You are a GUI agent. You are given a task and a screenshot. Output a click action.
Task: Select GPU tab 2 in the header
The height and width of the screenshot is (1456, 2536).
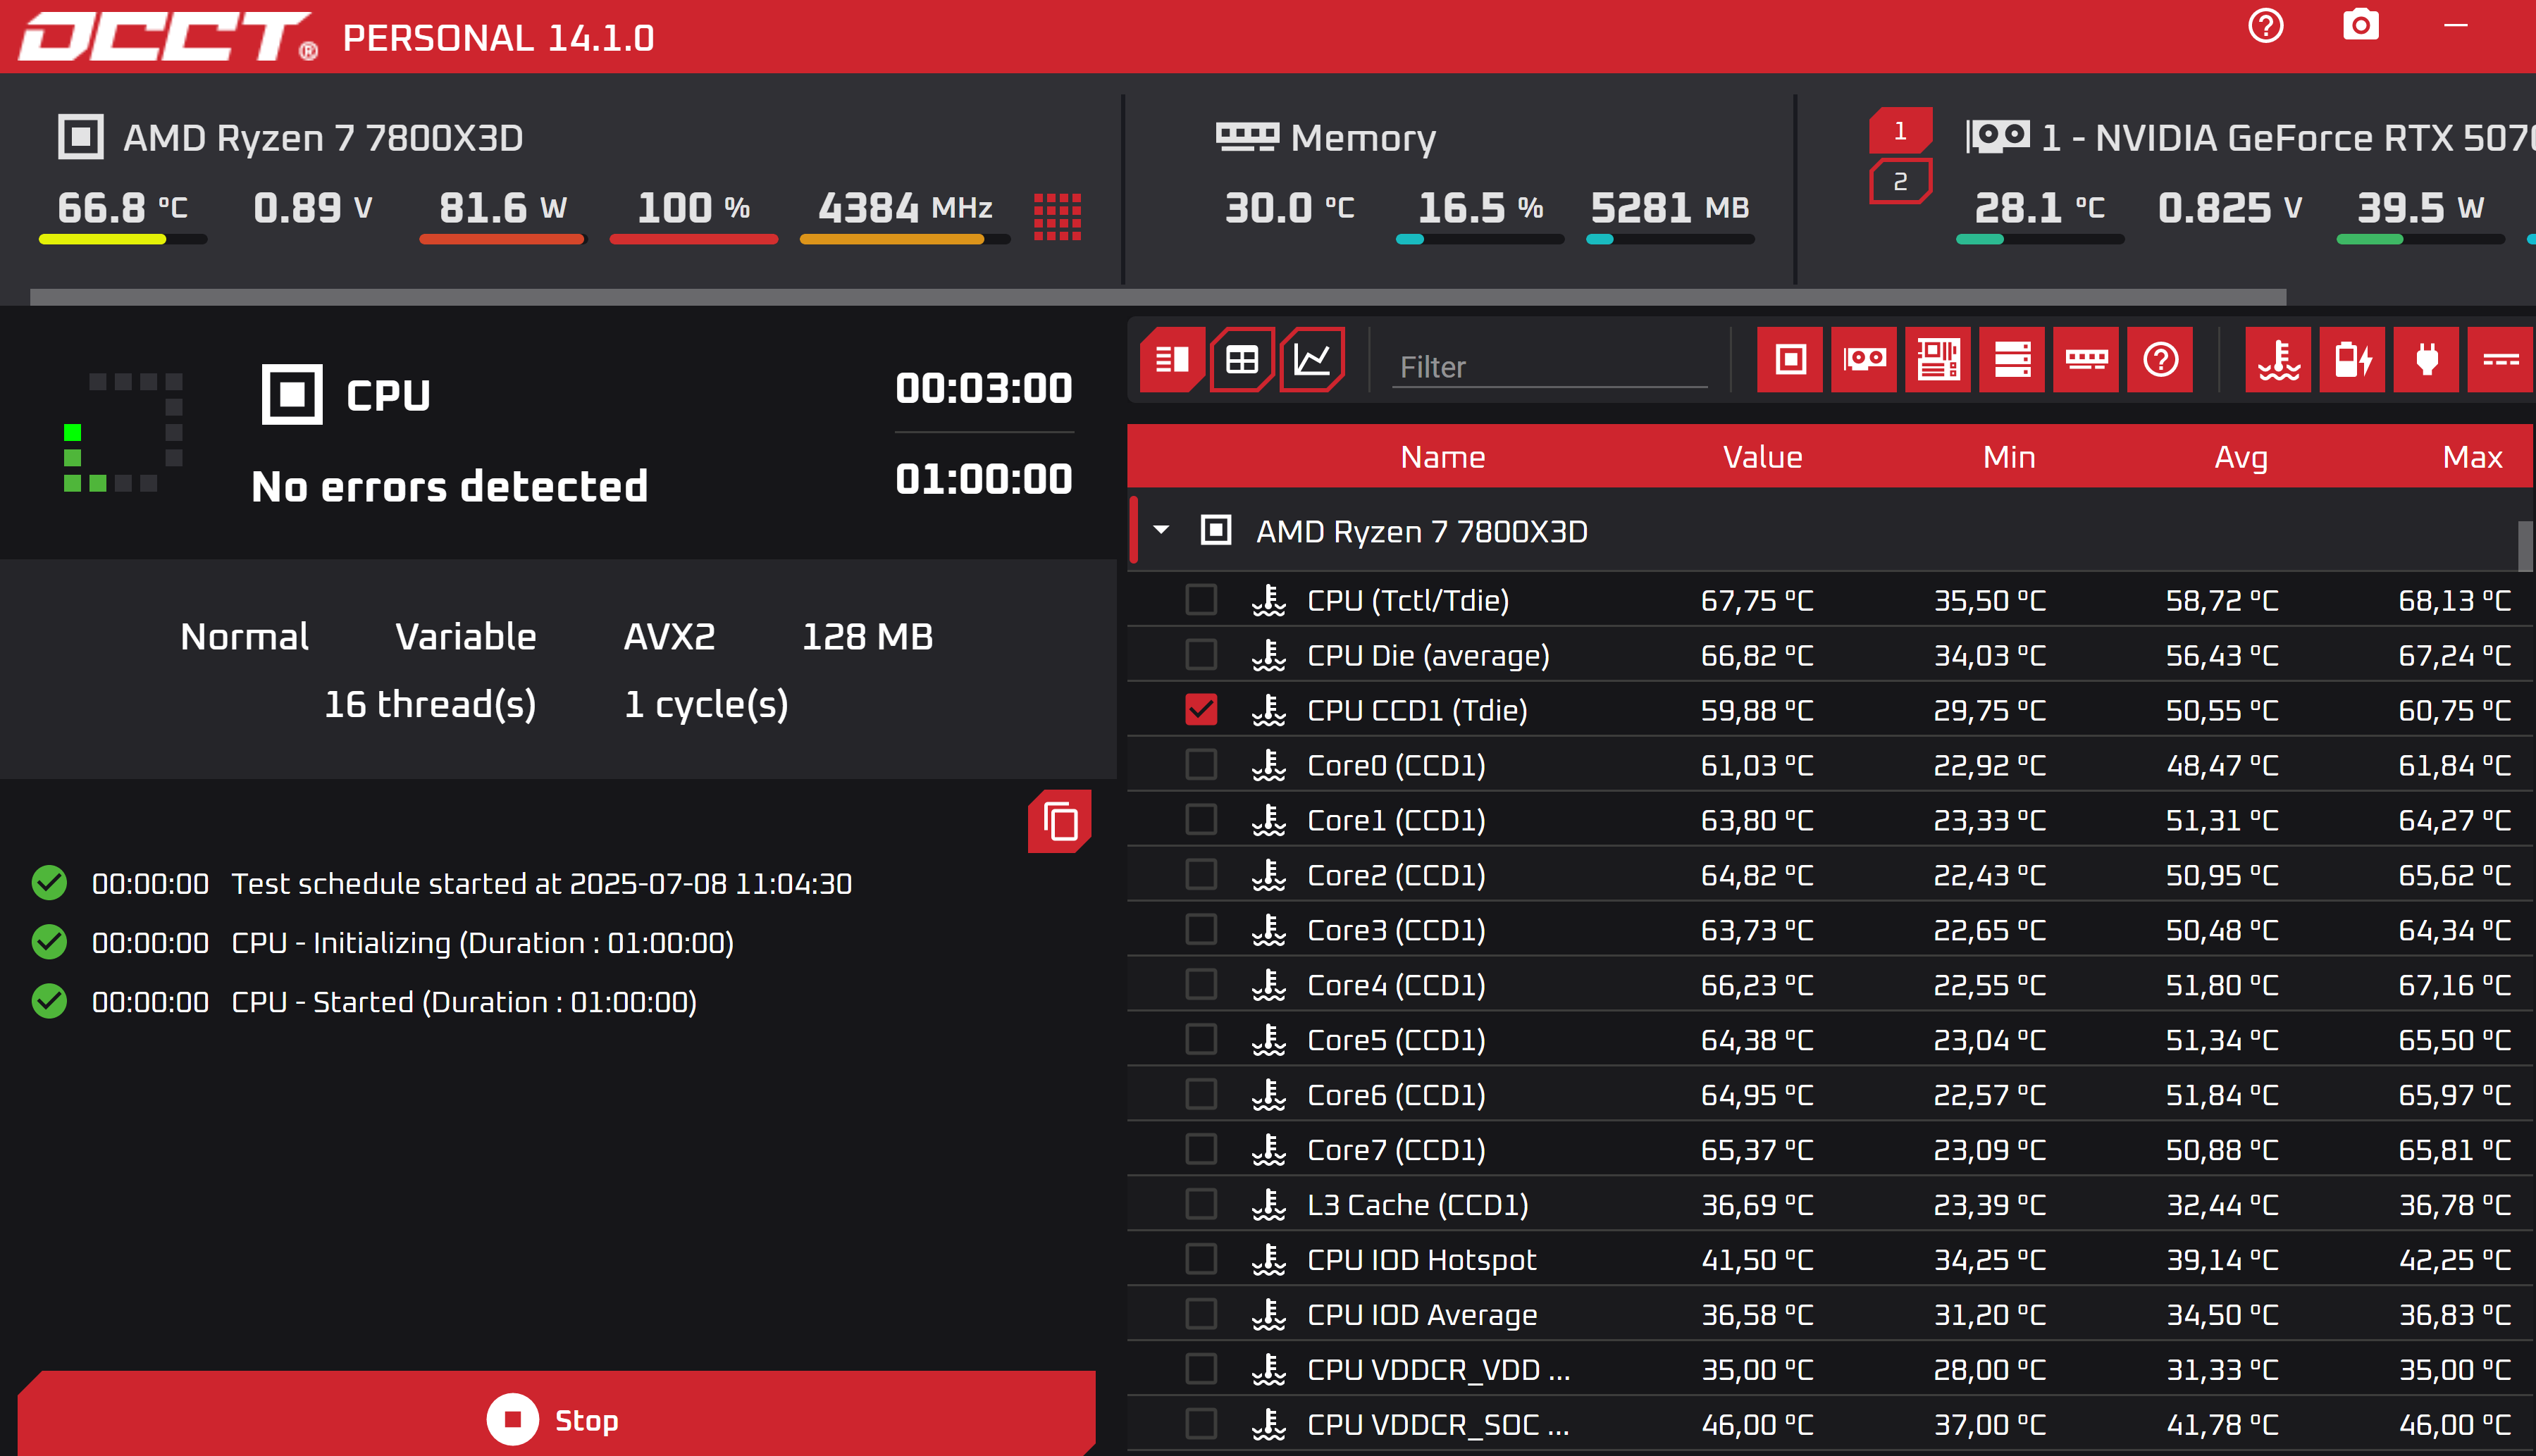pyautogui.click(x=1900, y=182)
